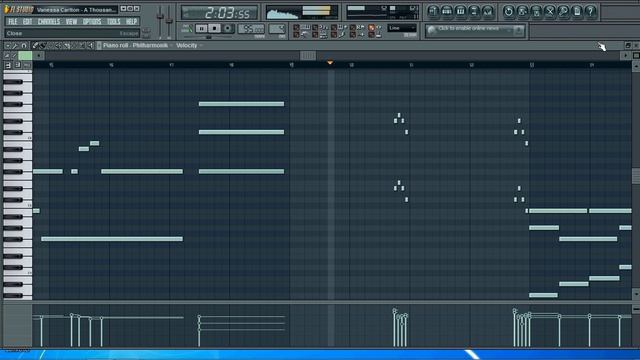Toggle the first top-row recording panel button
Screen dimensions: 640x360
pos(296,27)
